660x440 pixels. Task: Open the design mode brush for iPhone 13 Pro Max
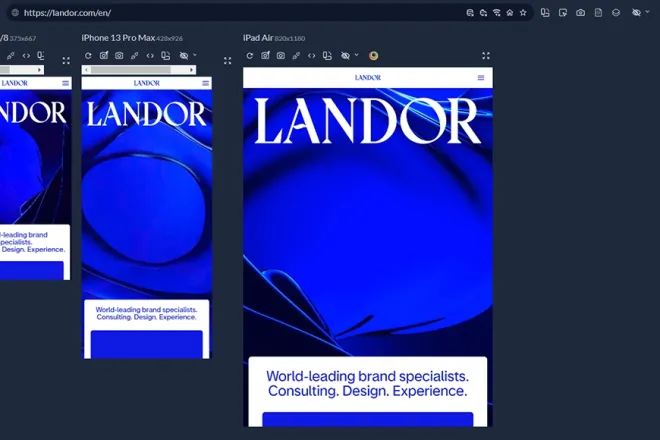pos(135,56)
